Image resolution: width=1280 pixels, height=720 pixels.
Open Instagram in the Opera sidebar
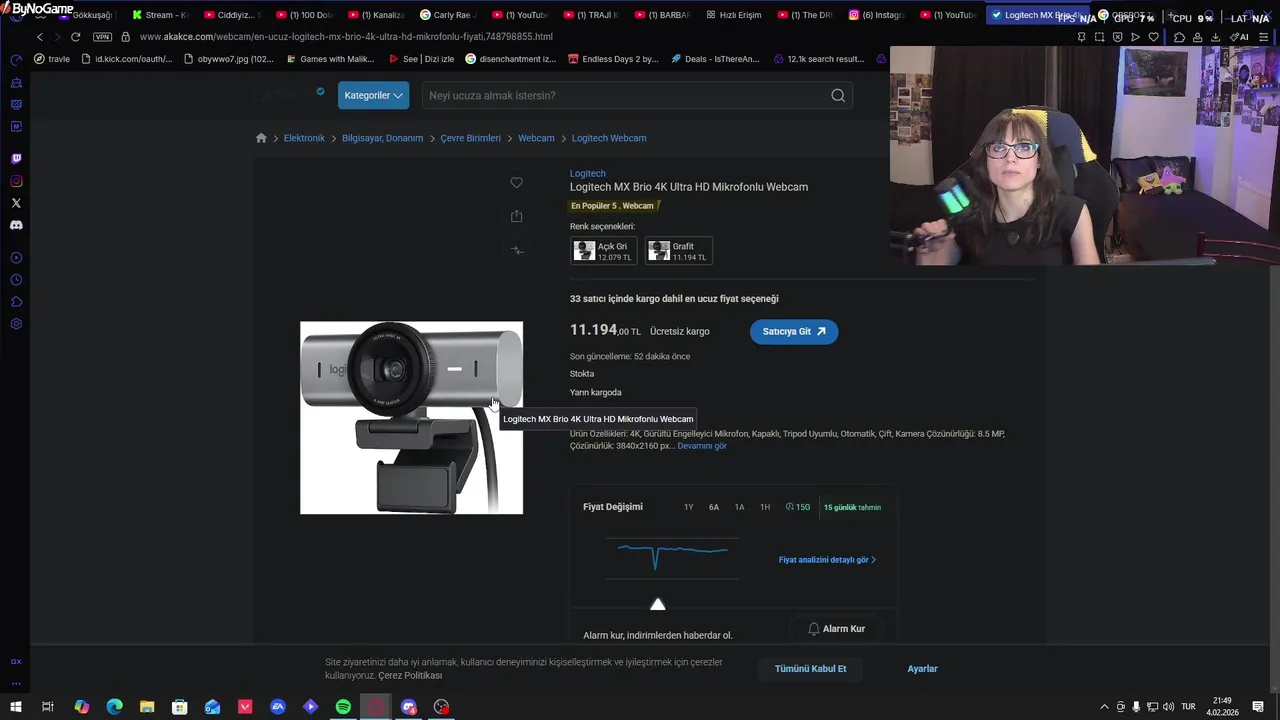pyautogui.click(x=16, y=181)
